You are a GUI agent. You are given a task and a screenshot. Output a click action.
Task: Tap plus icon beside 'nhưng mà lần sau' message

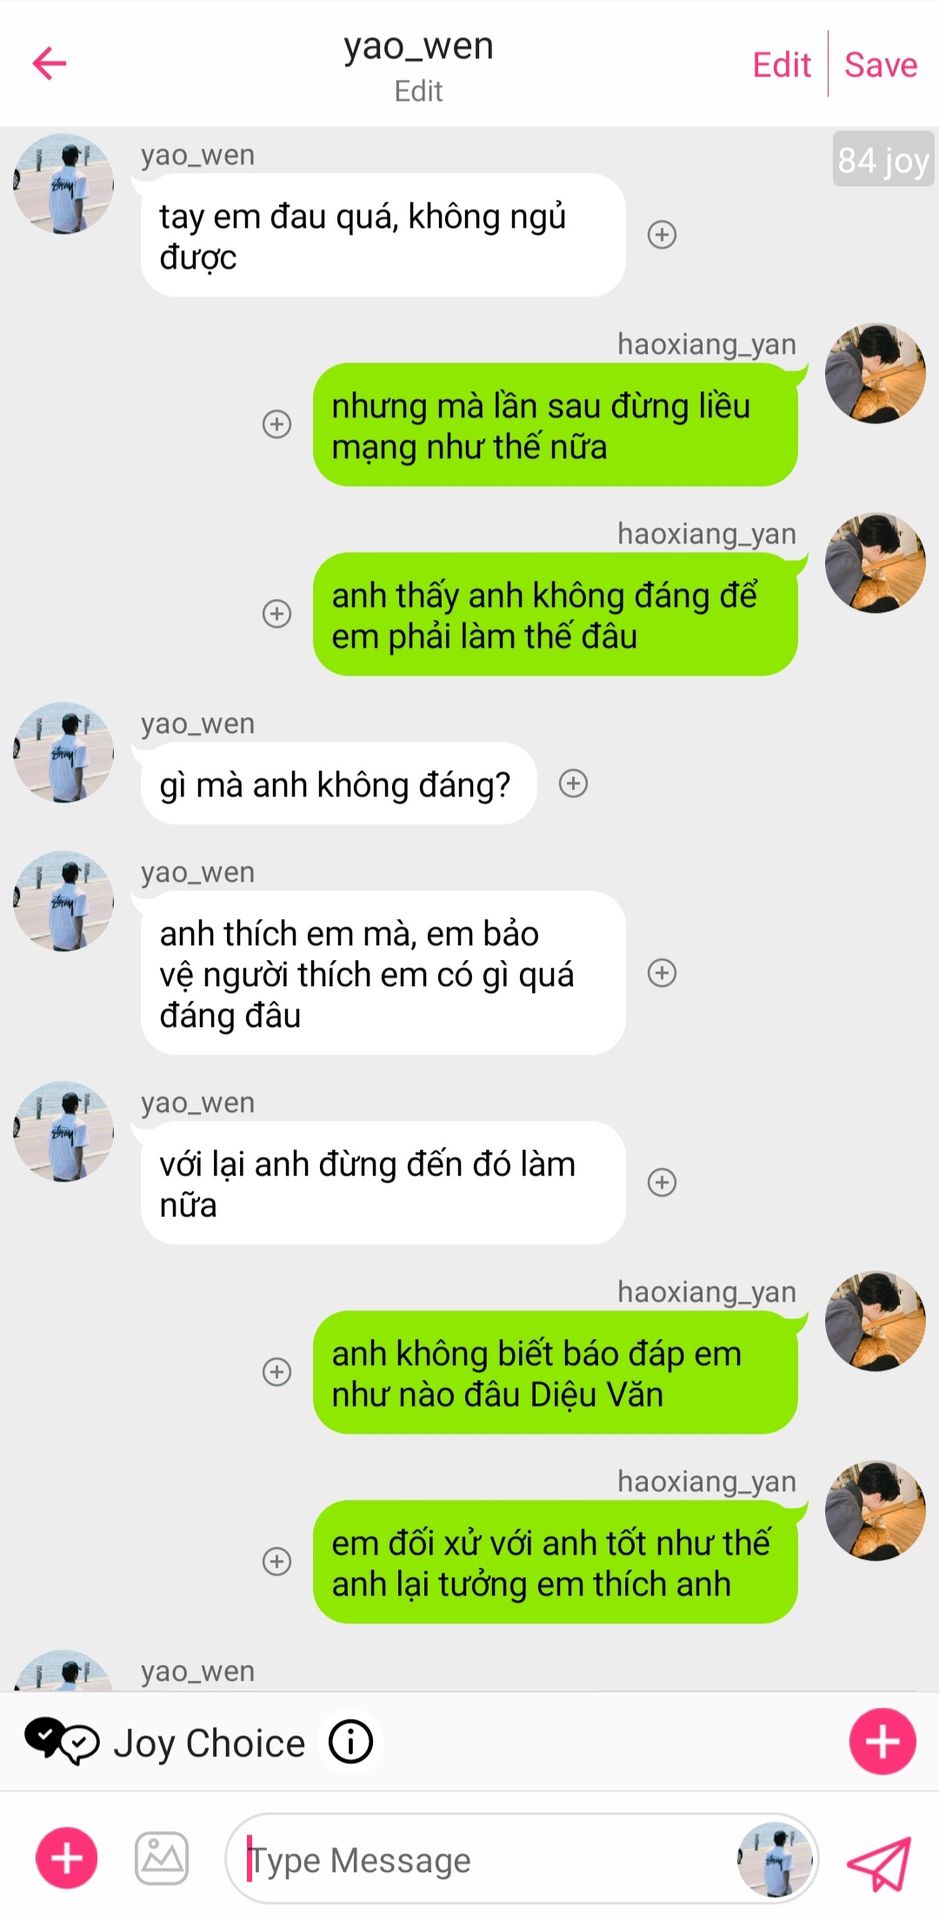pyautogui.click(x=277, y=424)
